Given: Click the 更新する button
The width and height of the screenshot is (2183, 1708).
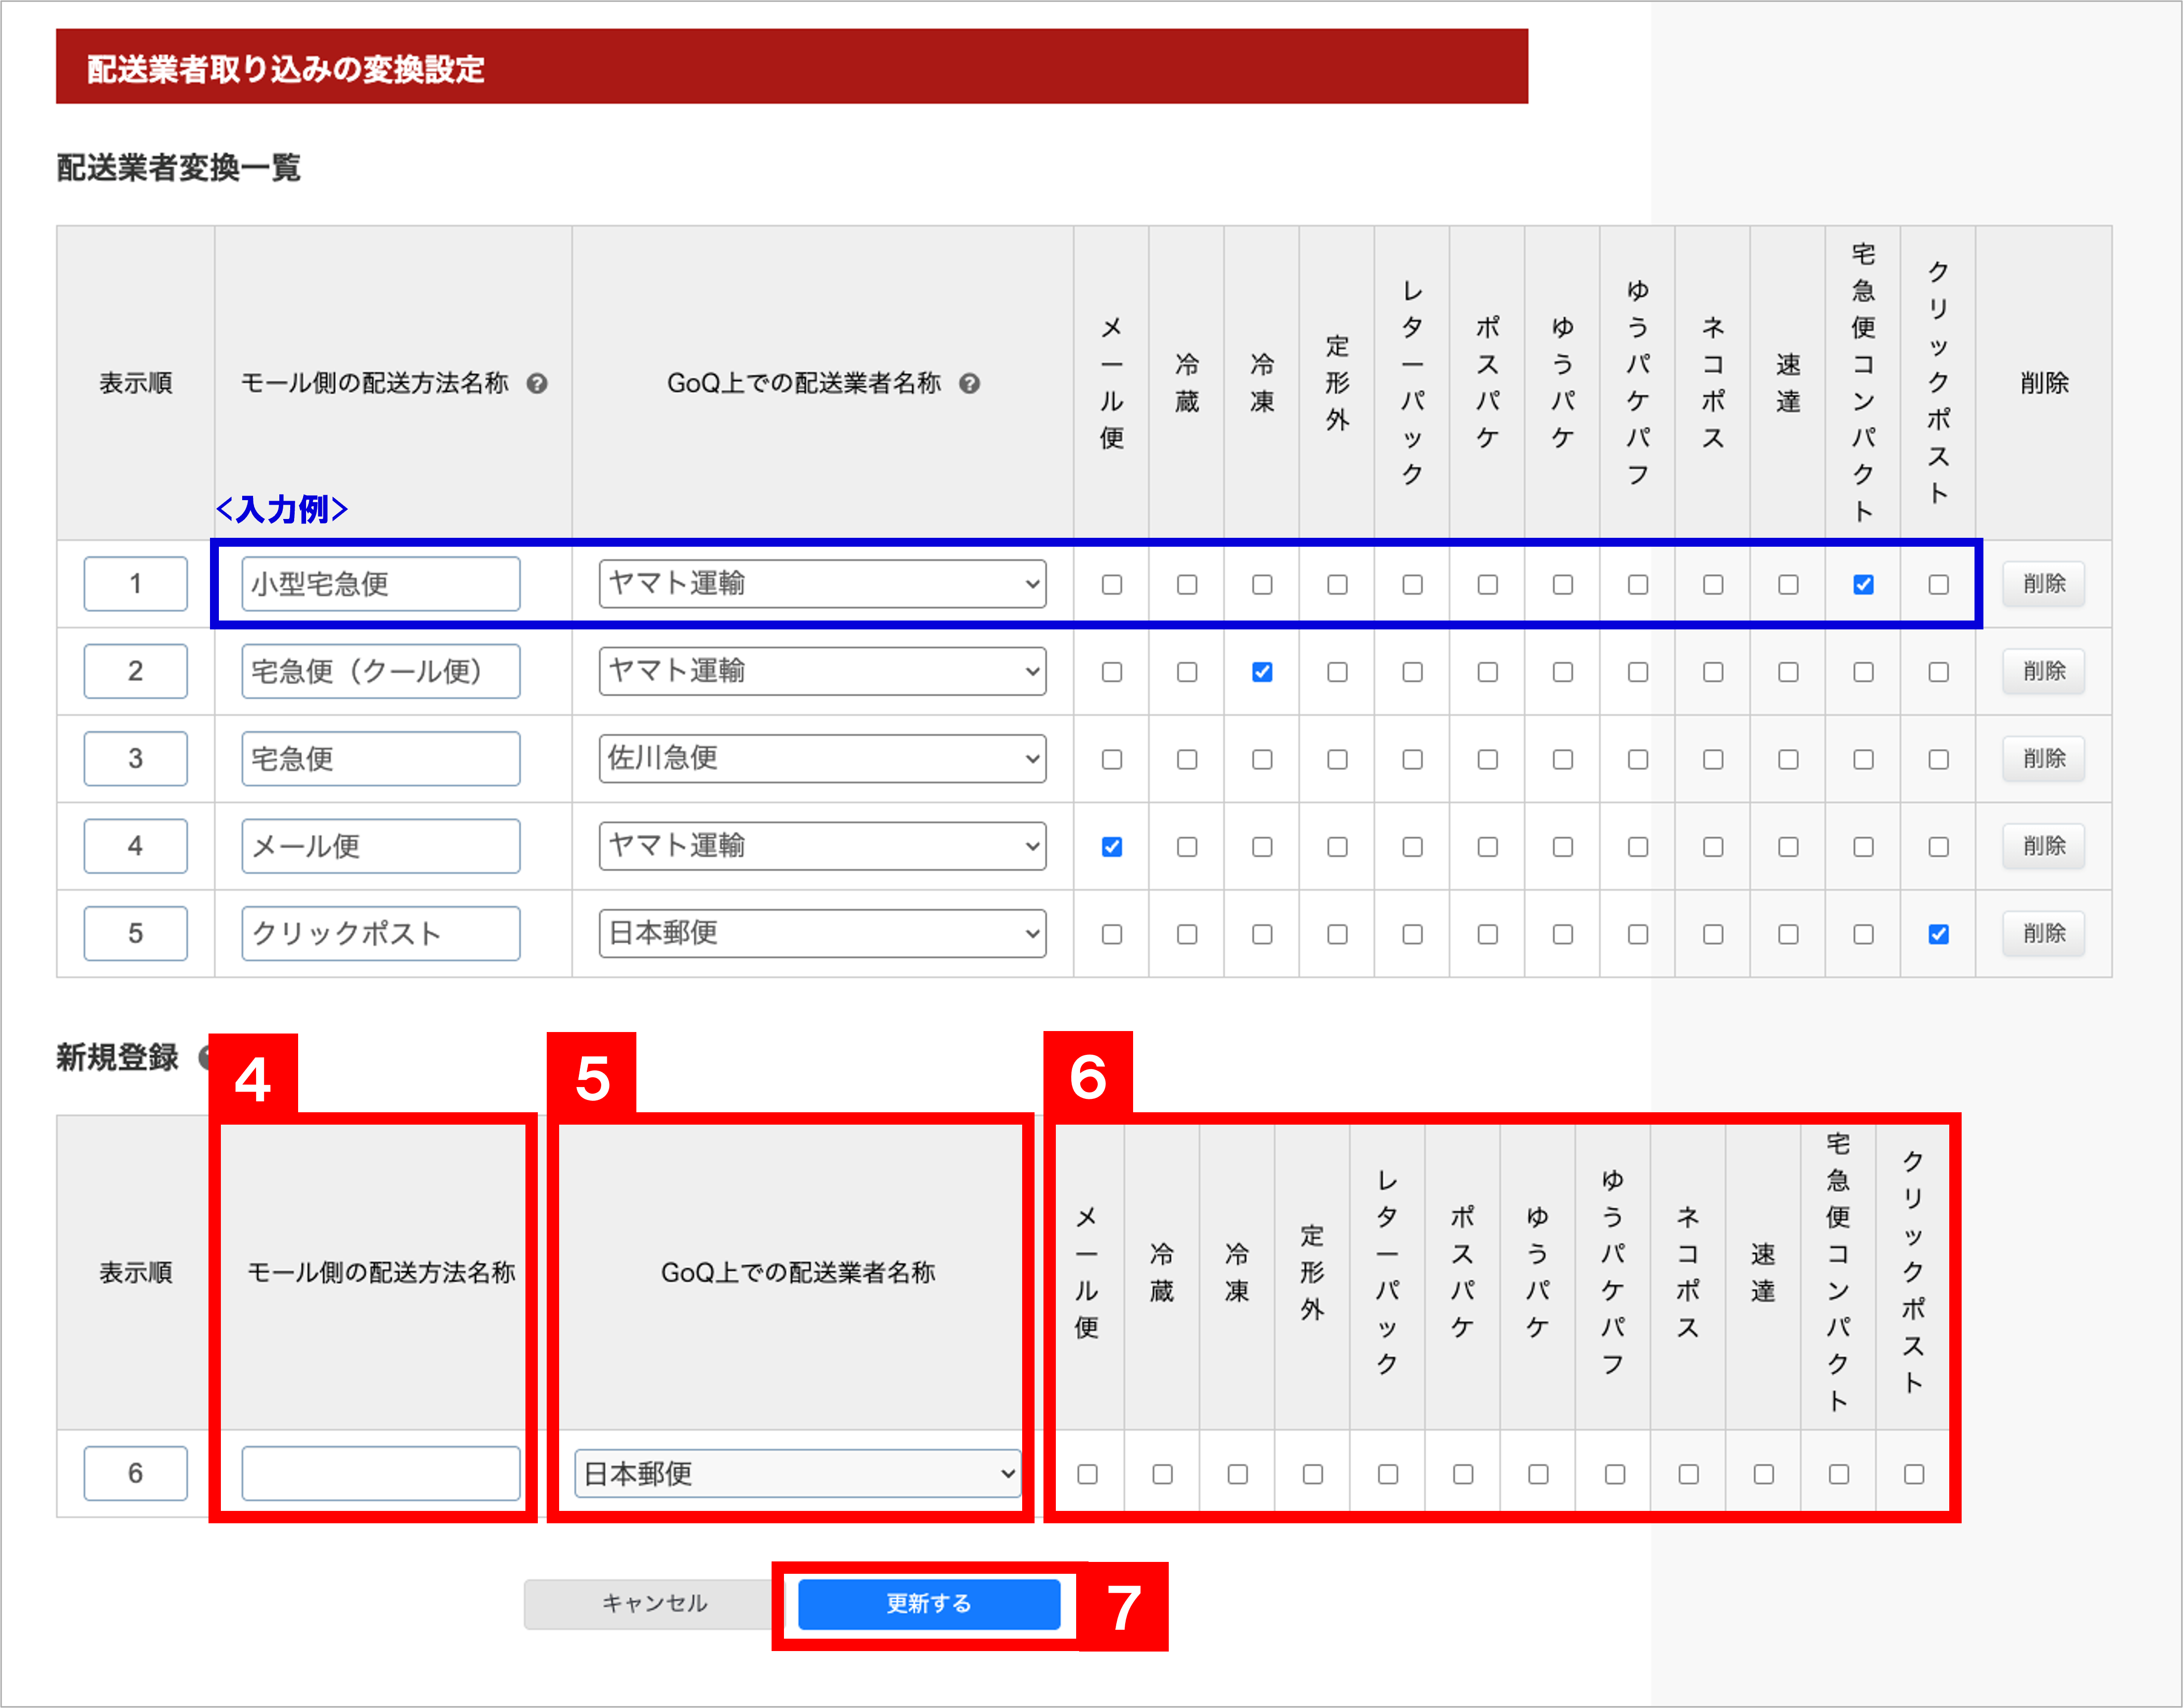Looking at the screenshot, I should pos(929,1604).
